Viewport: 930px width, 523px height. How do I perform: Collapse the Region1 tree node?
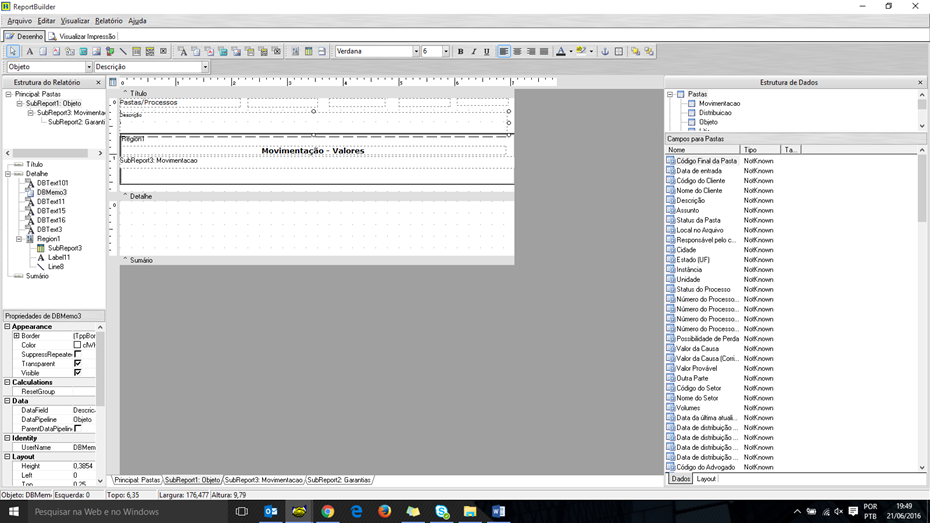[19, 239]
